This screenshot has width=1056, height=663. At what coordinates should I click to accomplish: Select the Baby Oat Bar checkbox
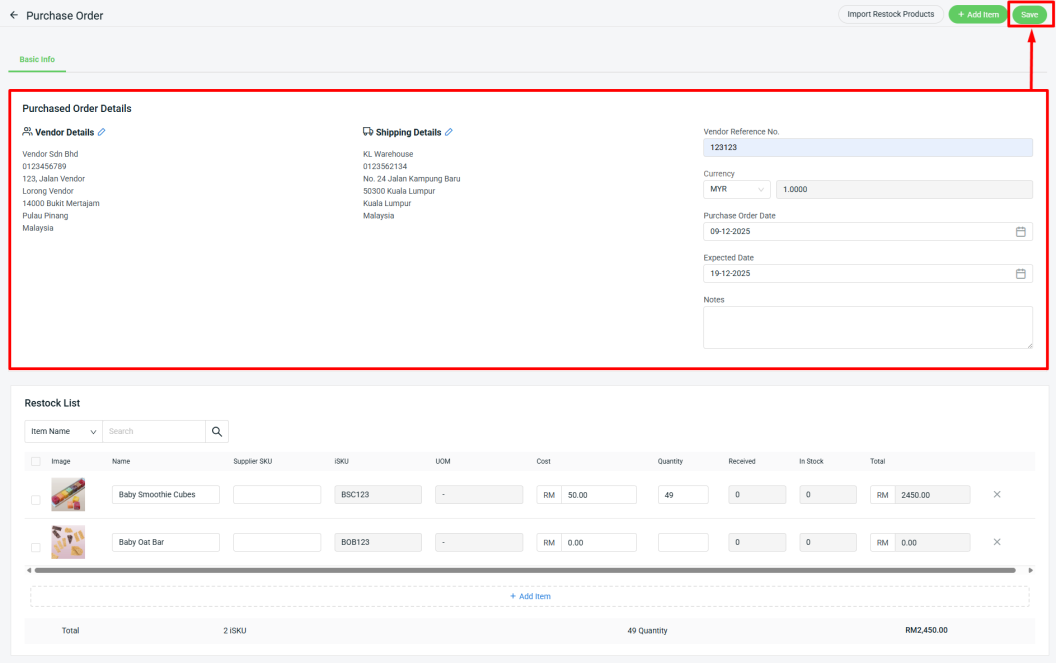tap(36, 547)
